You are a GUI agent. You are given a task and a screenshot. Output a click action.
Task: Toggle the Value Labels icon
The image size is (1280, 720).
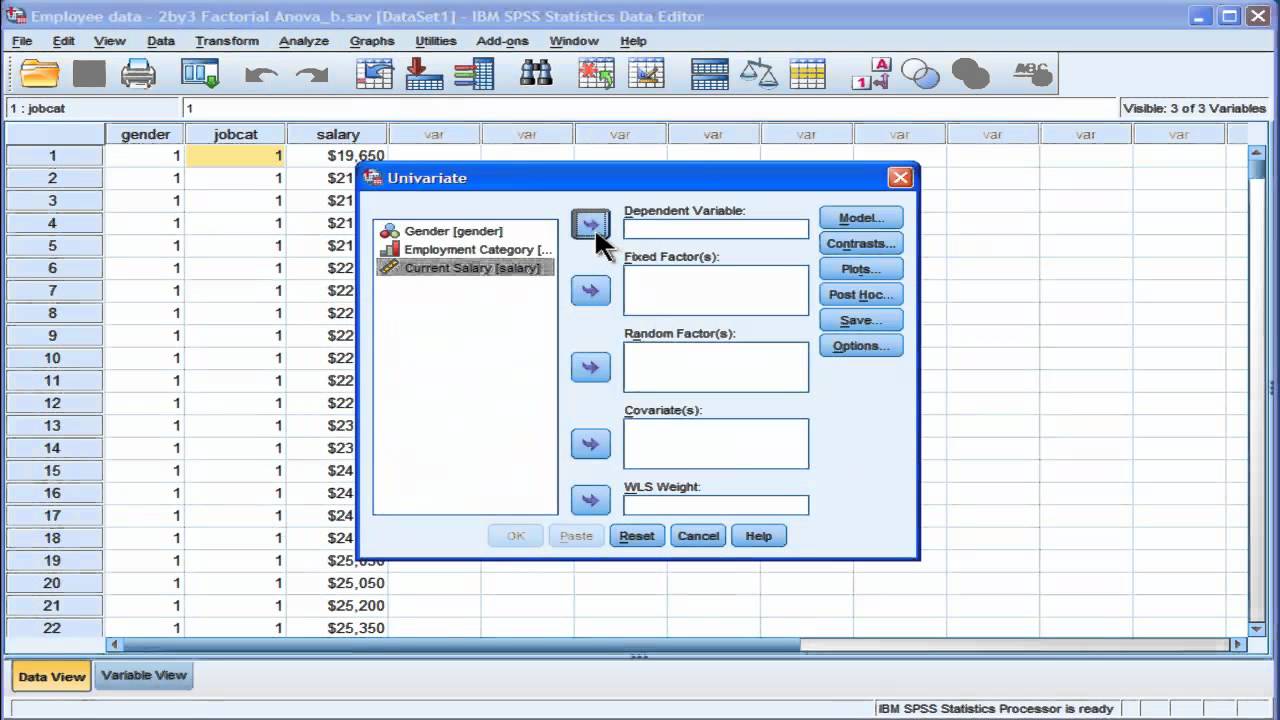(x=870, y=74)
